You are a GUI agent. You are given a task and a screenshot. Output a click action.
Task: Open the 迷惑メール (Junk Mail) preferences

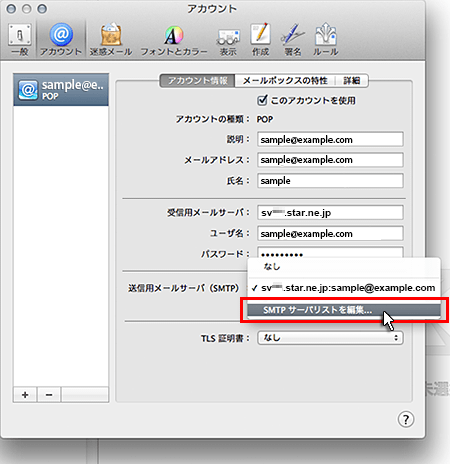click(111, 39)
